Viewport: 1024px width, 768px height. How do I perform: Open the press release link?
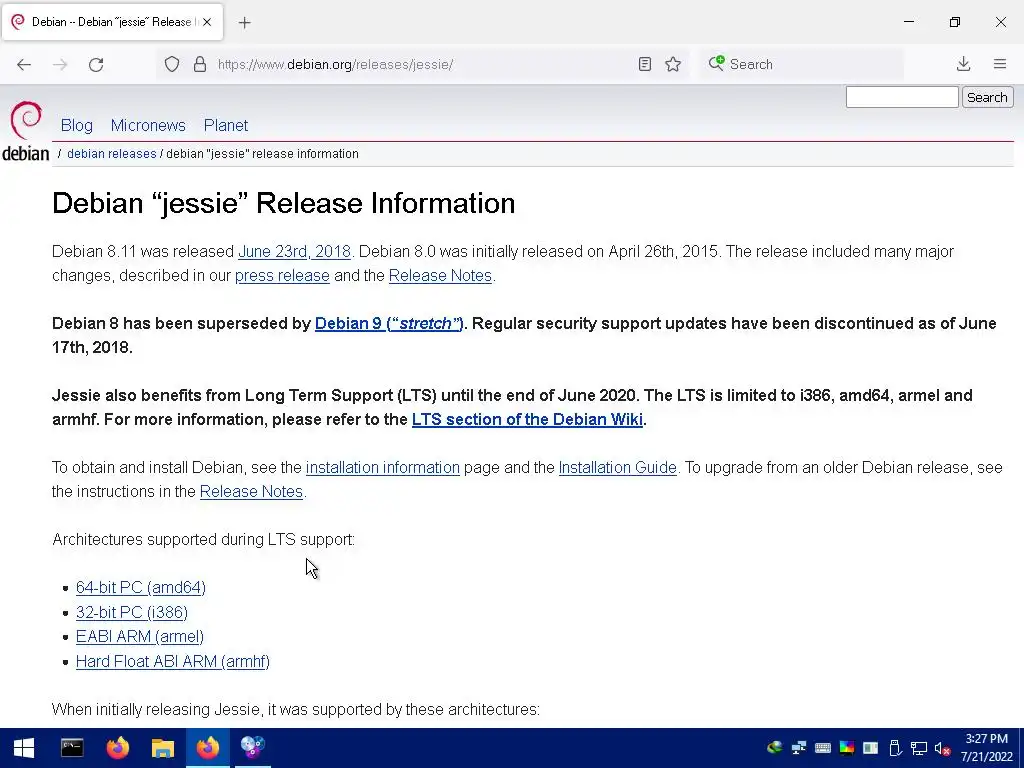click(x=282, y=276)
